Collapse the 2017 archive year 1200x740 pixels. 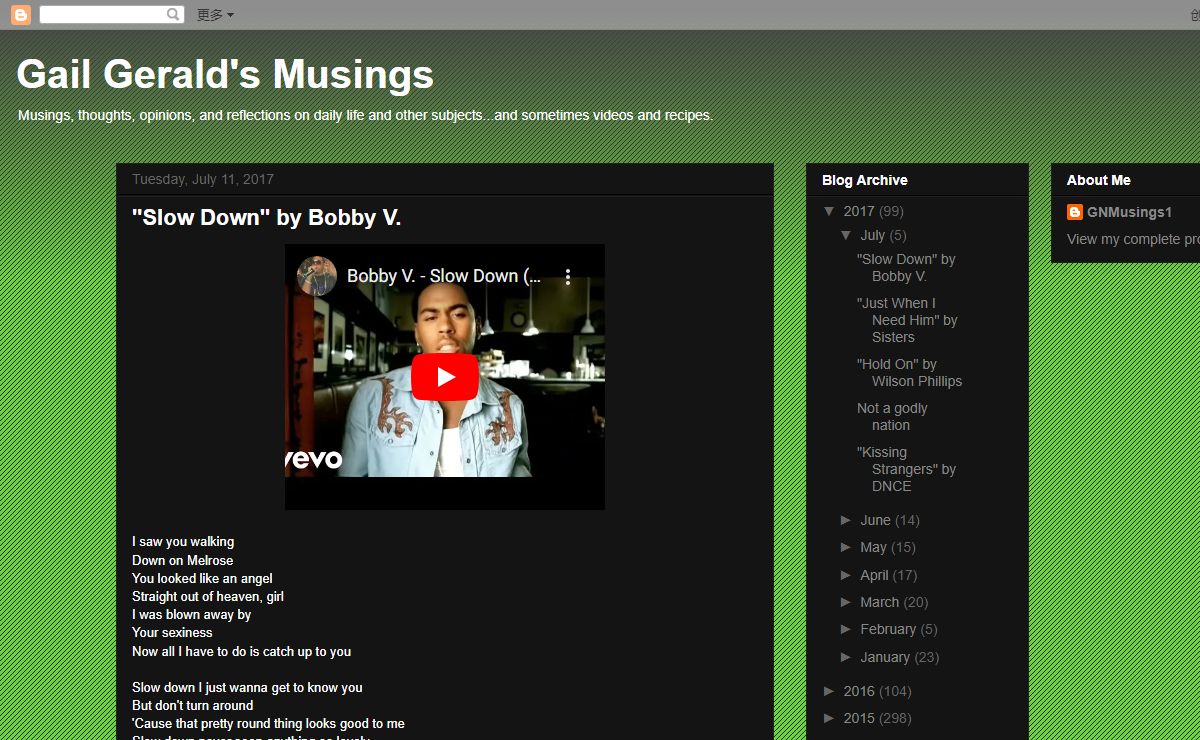(830, 211)
